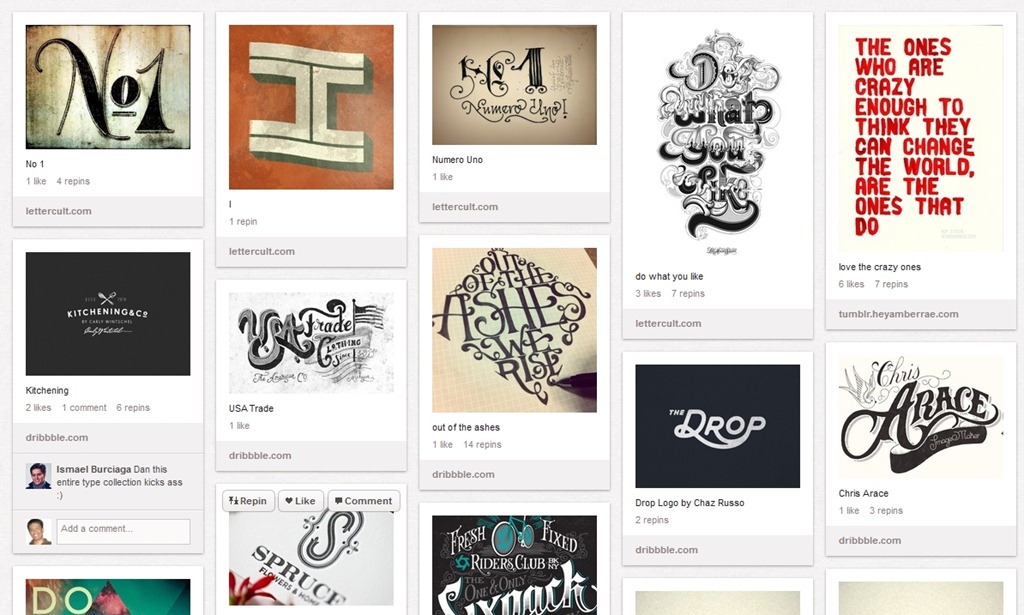This screenshot has height=615, width=1024.
Task: Open the USA Trade pin image
Action: [x=311, y=343]
